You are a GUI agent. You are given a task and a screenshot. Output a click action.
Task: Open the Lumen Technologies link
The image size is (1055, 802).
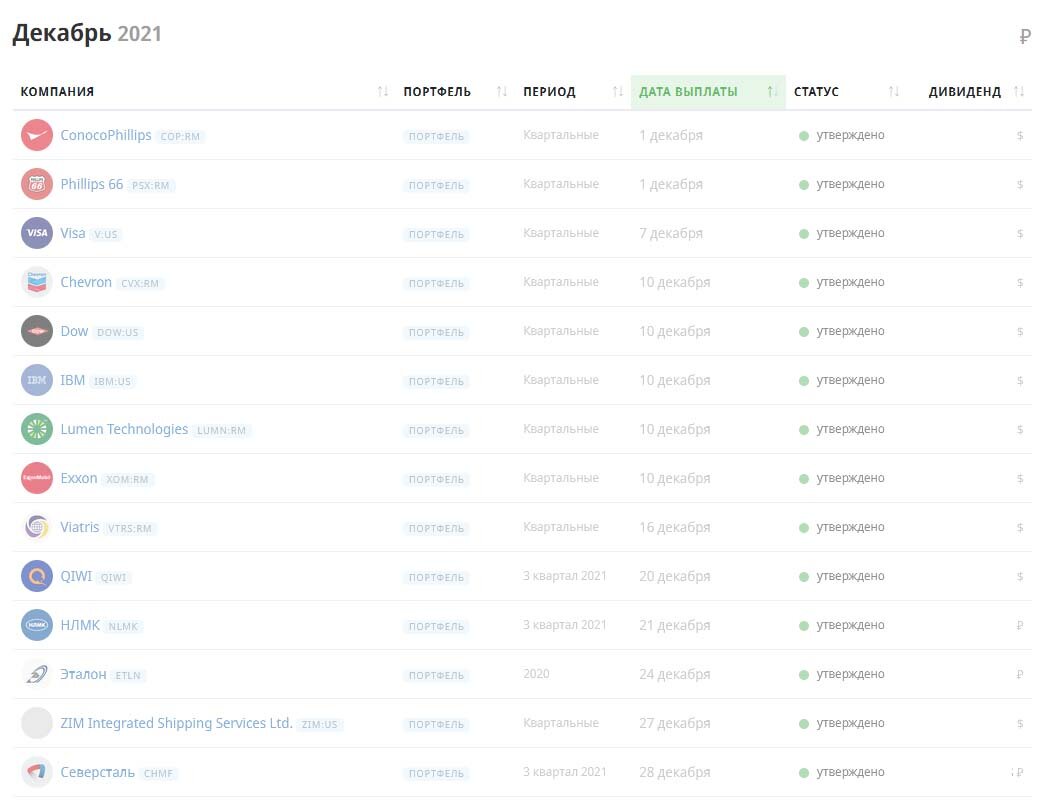tap(124, 429)
